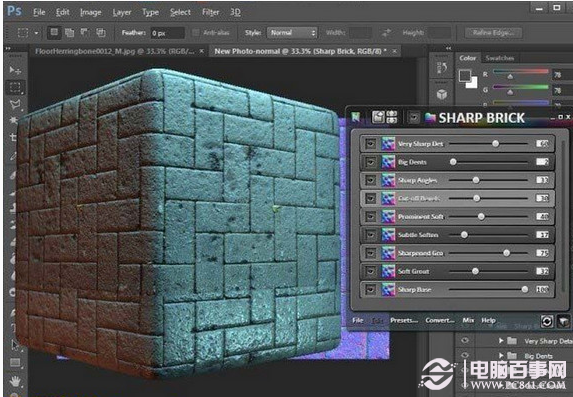Click Presets in the plugin menu

(x=404, y=320)
